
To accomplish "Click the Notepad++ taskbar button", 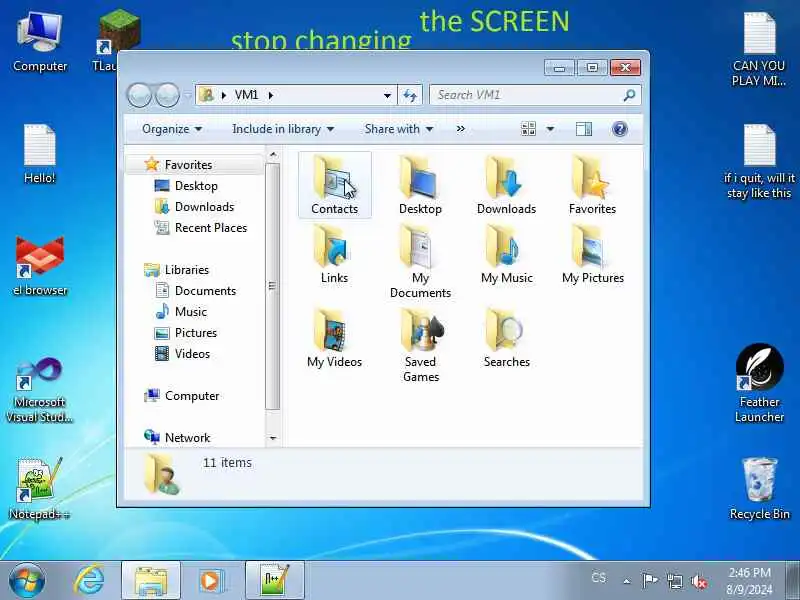I will coord(274,581).
